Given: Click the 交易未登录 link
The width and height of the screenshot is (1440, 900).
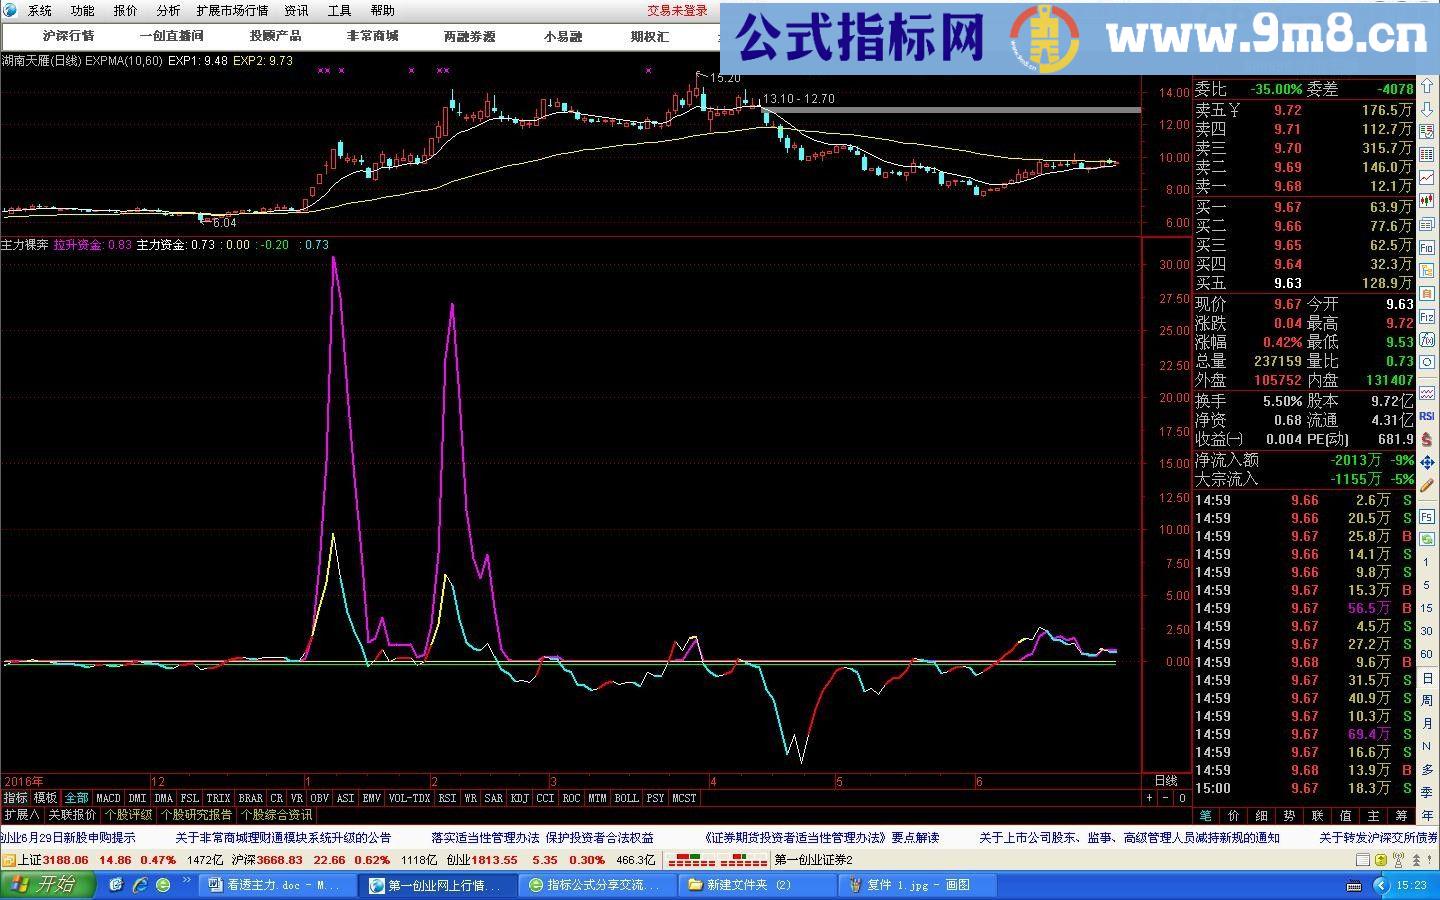Looking at the screenshot, I should [x=677, y=11].
